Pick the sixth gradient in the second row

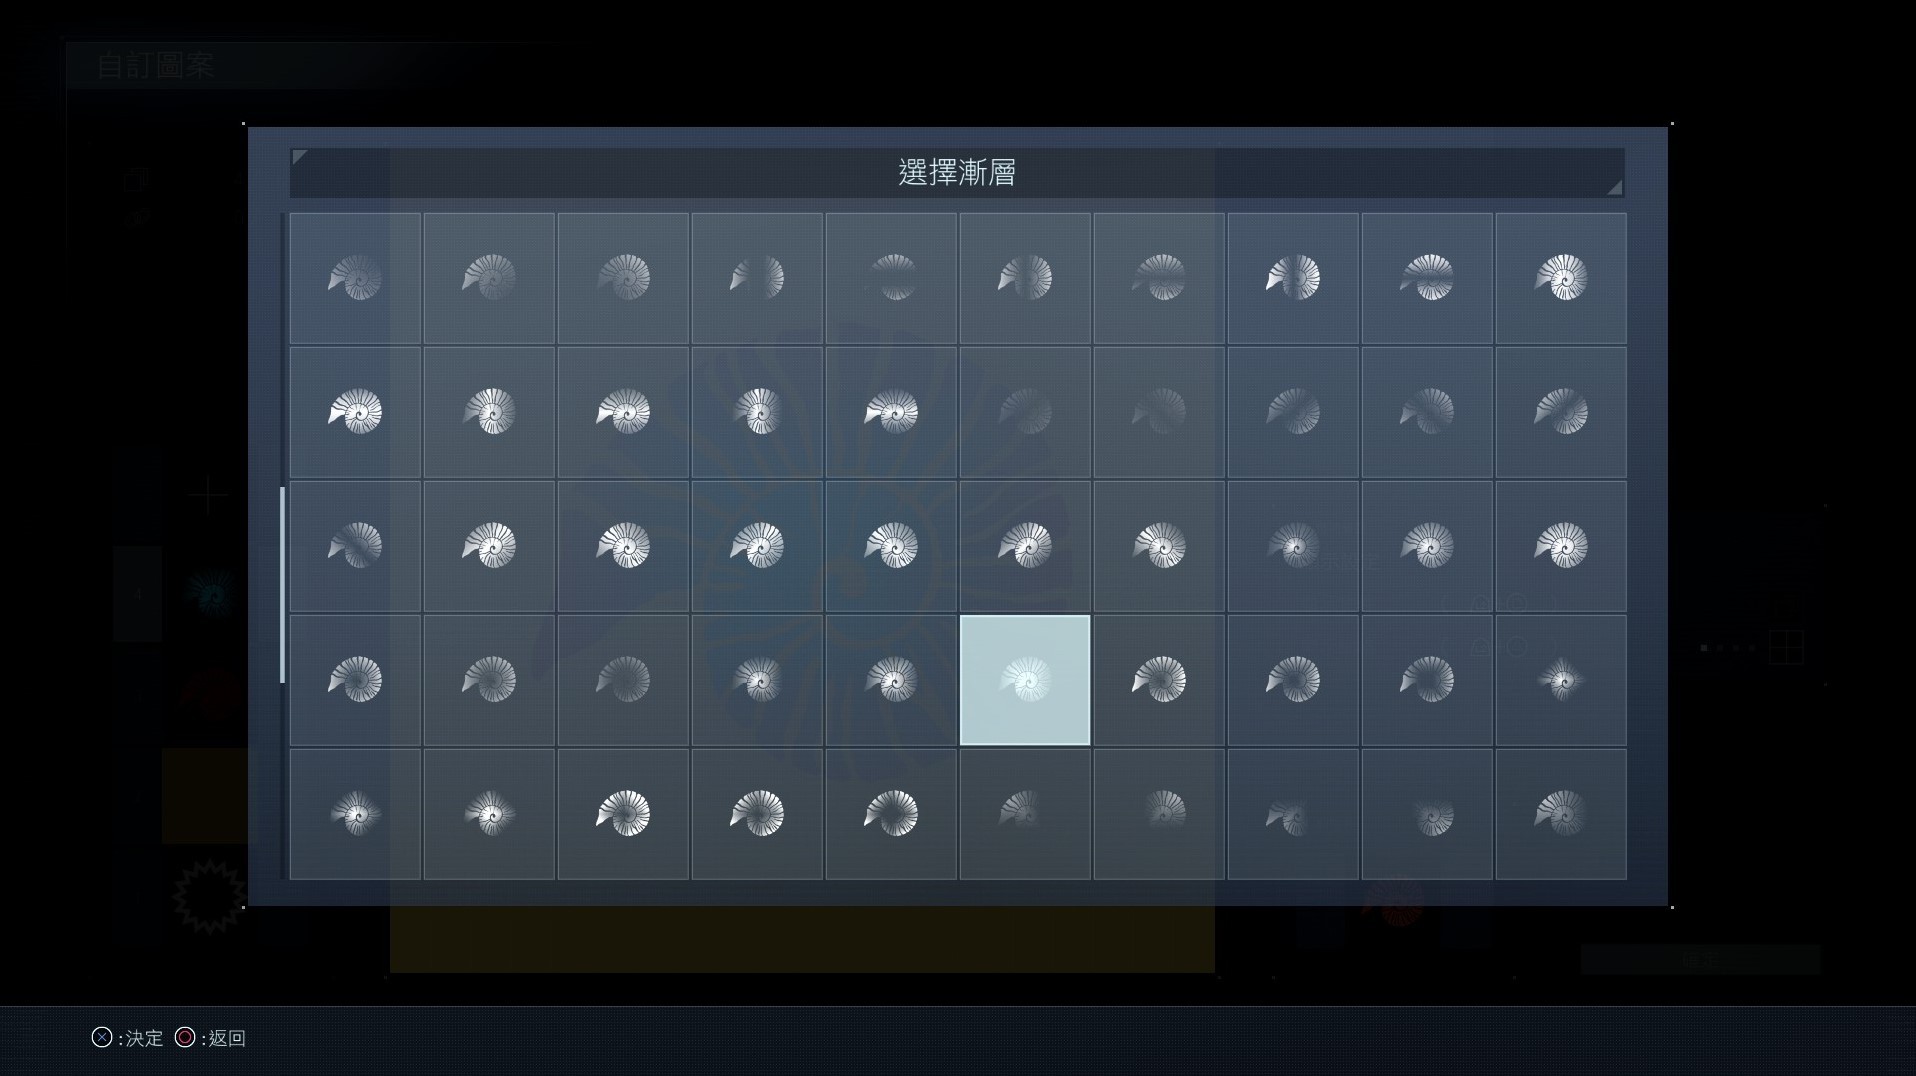tap(1025, 412)
